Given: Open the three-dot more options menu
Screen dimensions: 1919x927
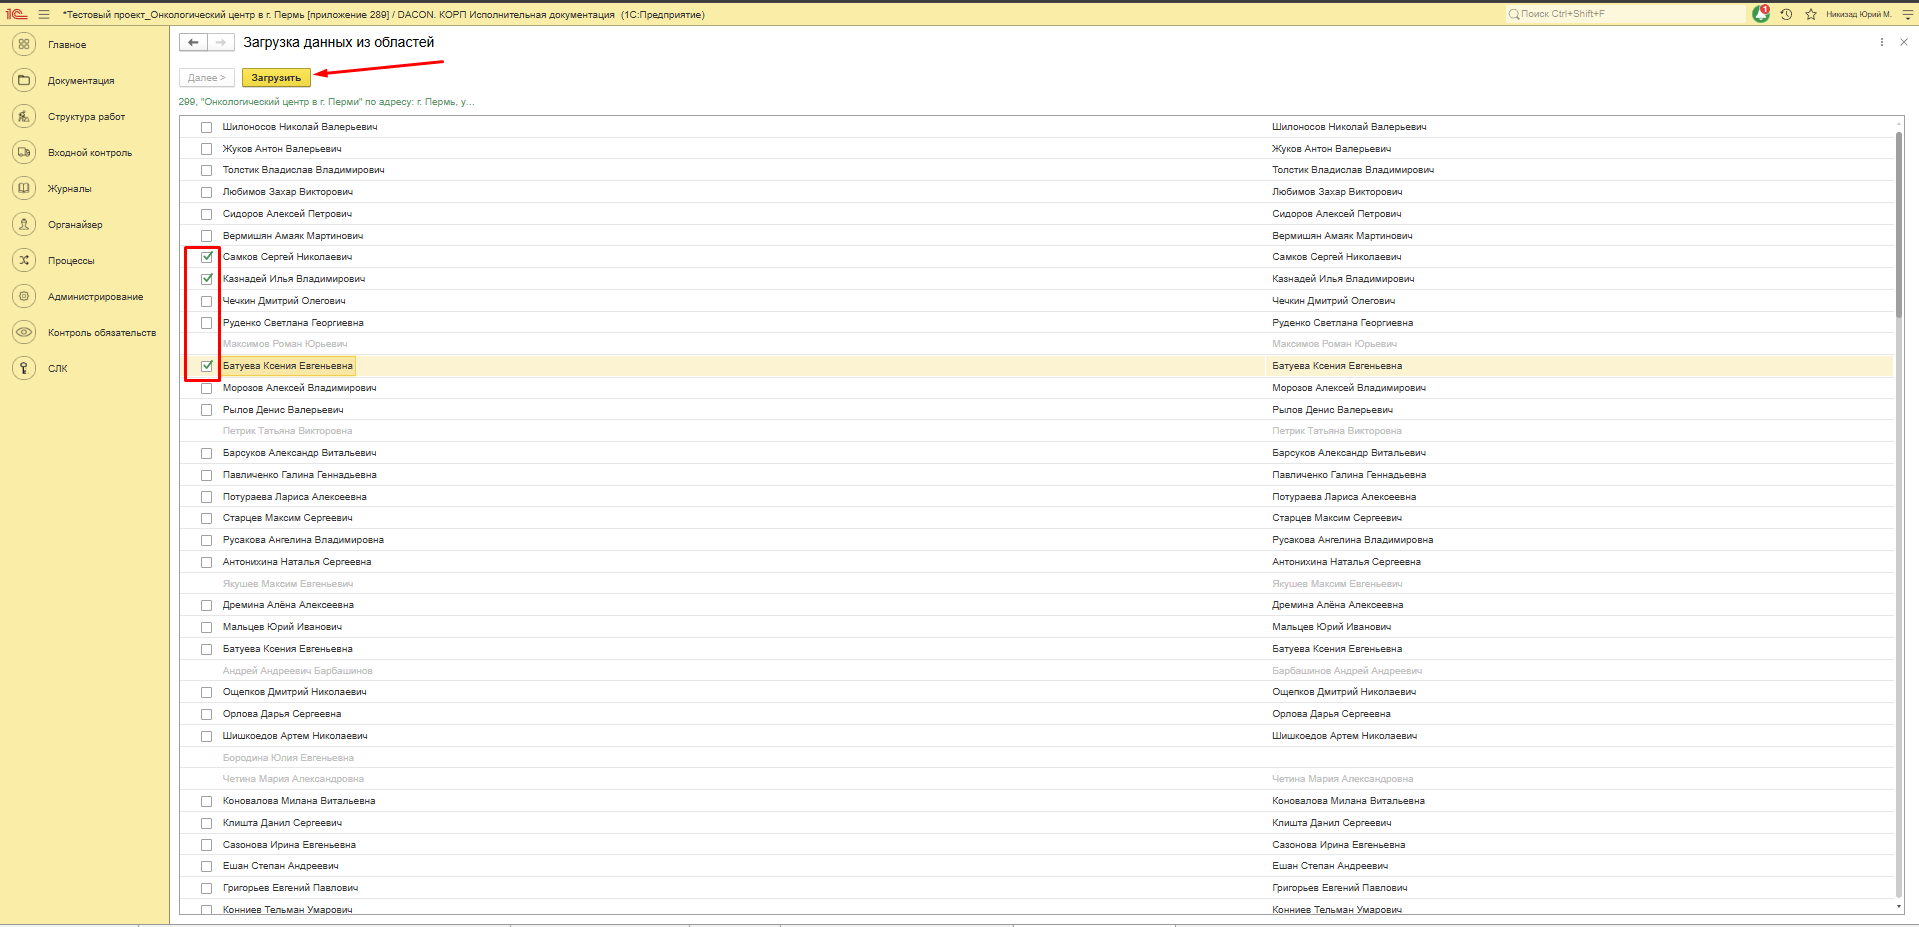Looking at the screenshot, I should tap(1881, 42).
